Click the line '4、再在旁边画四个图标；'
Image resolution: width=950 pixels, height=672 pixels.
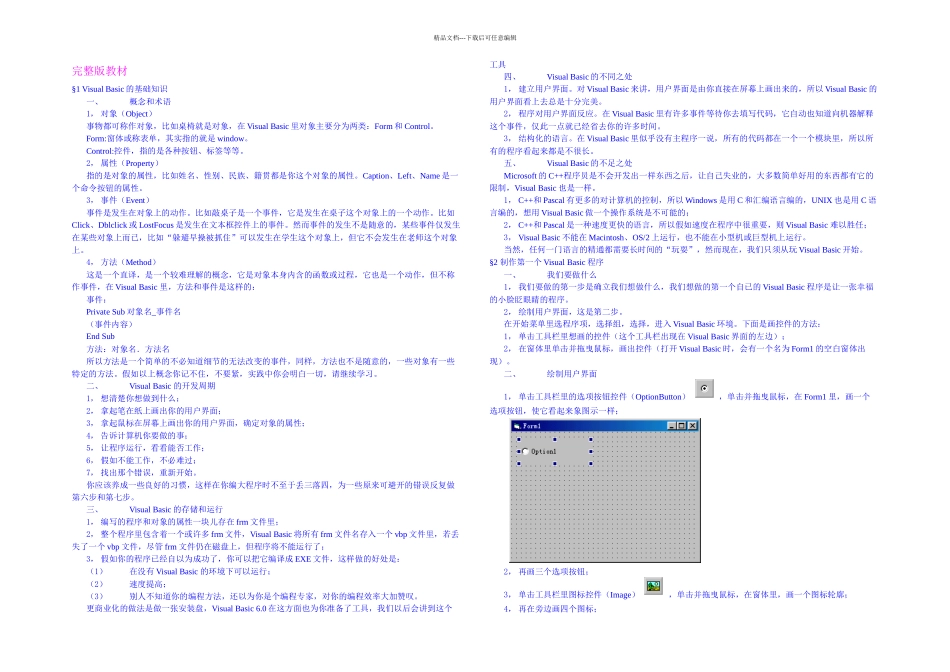pyautogui.click(x=550, y=609)
